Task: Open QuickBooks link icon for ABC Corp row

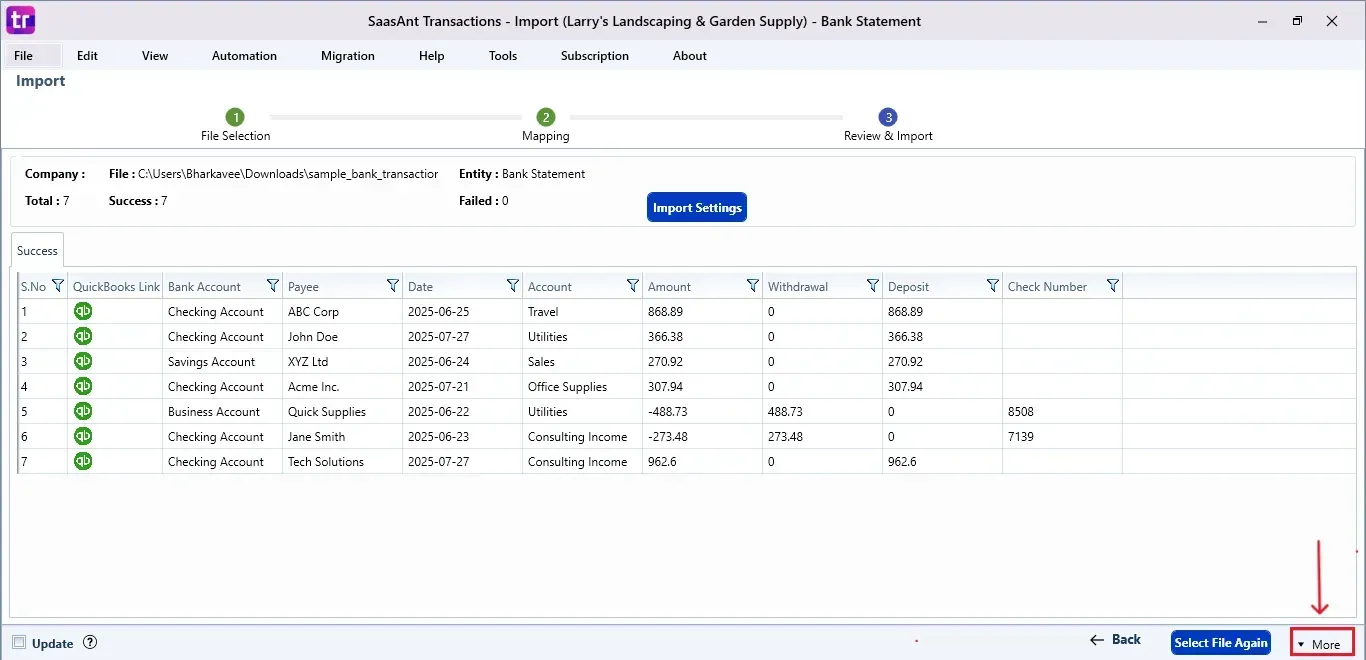Action: coord(83,311)
